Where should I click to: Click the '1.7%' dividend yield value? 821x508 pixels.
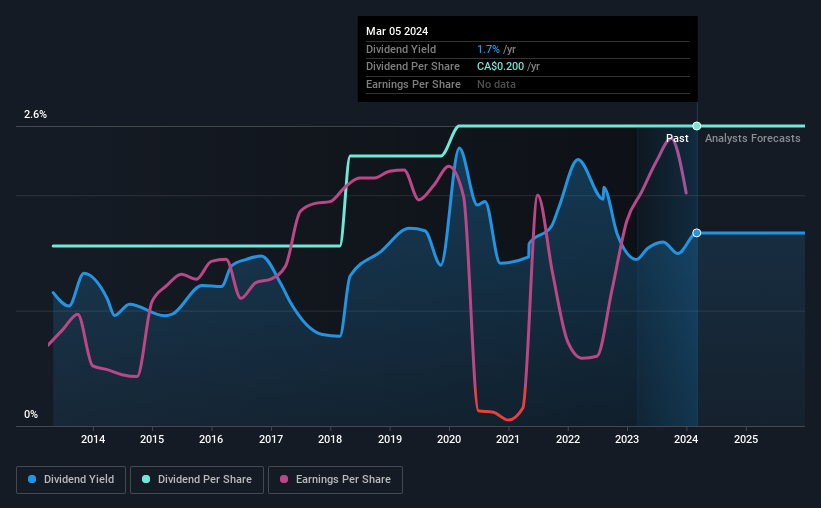pos(488,49)
